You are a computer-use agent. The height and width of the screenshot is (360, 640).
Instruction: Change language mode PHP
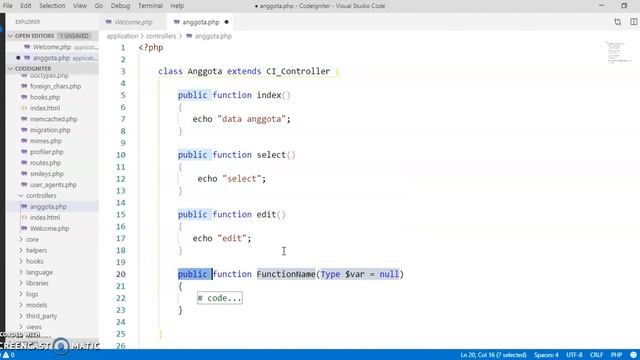(616, 355)
